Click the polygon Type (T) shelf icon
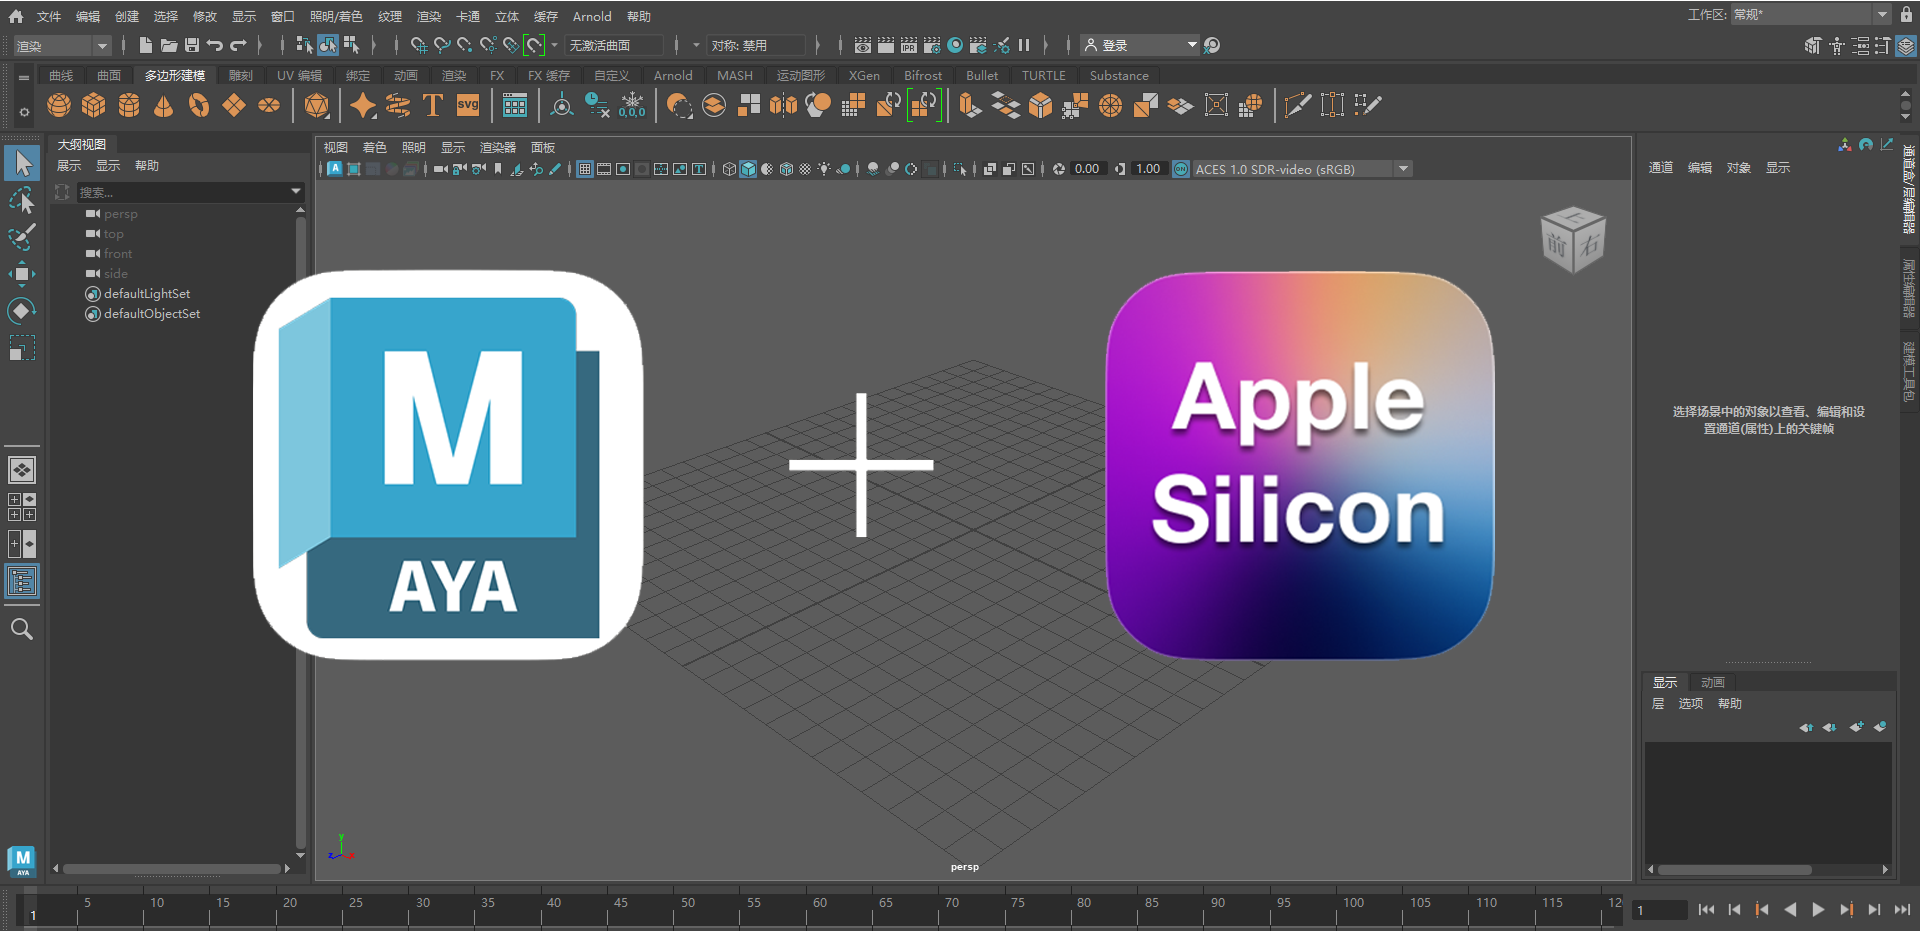Screen dimensions: 1920x931 pyautogui.click(x=433, y=105)
